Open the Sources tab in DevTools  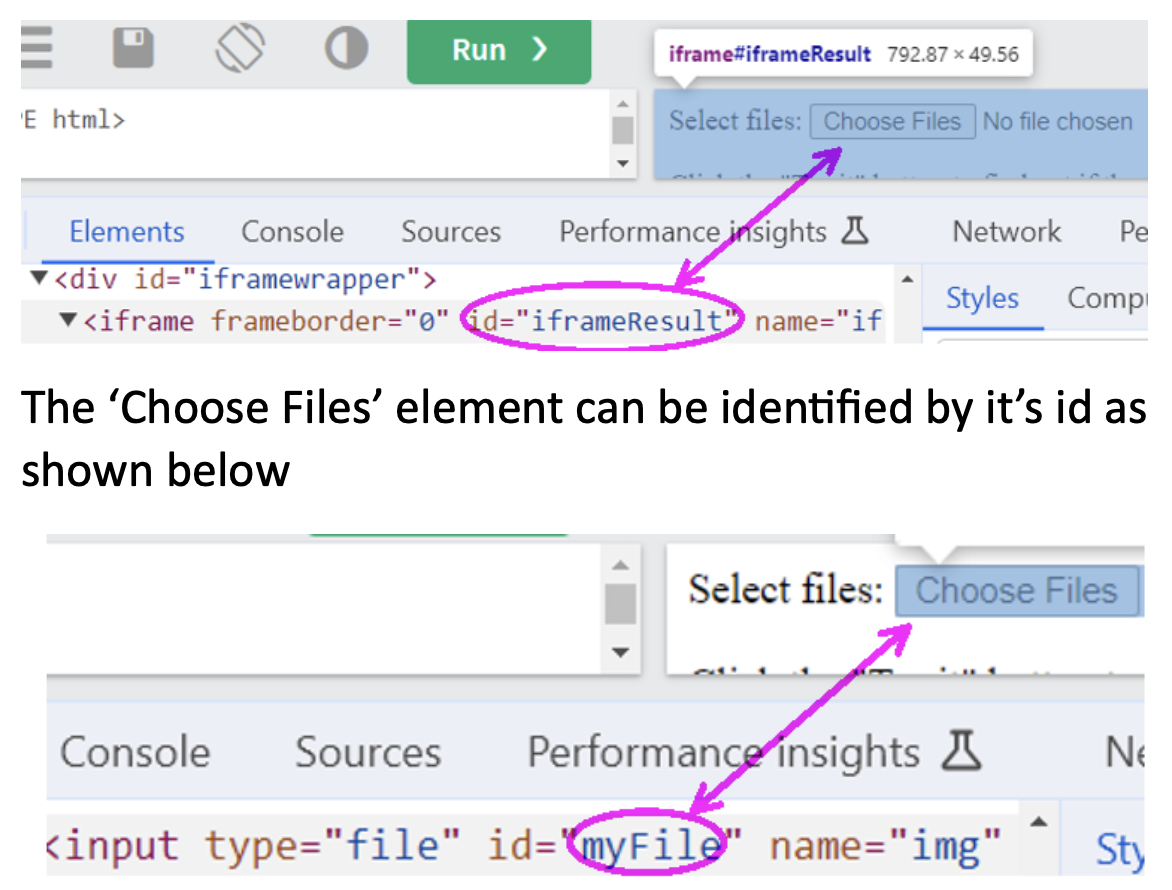click(451, 231)
